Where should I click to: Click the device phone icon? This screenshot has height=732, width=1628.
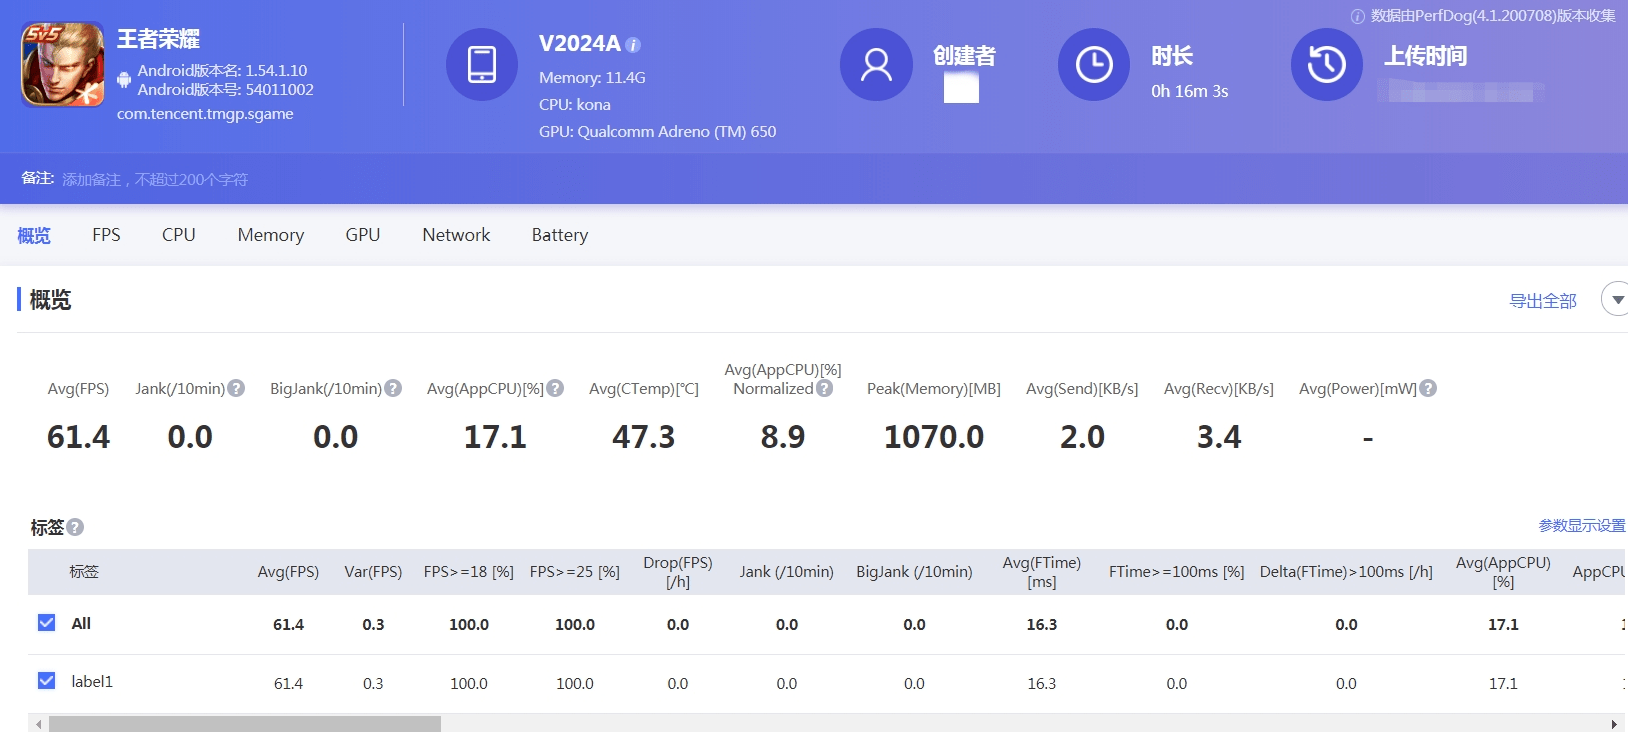[x=482, y=65]
